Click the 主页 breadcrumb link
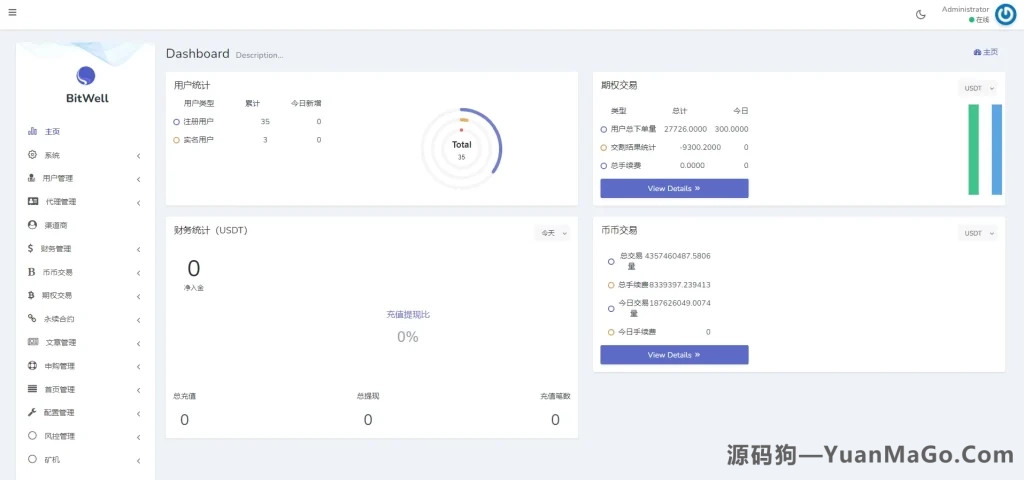The width and height of the screenshot is (1024, 480). (985, 52)
